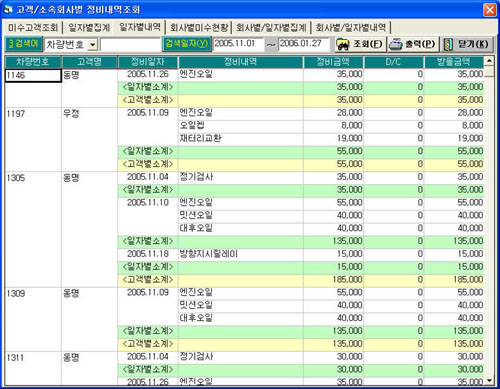
Task: Switch to the 회사별/일자별내역 tab
Action: tap(351, 27)
